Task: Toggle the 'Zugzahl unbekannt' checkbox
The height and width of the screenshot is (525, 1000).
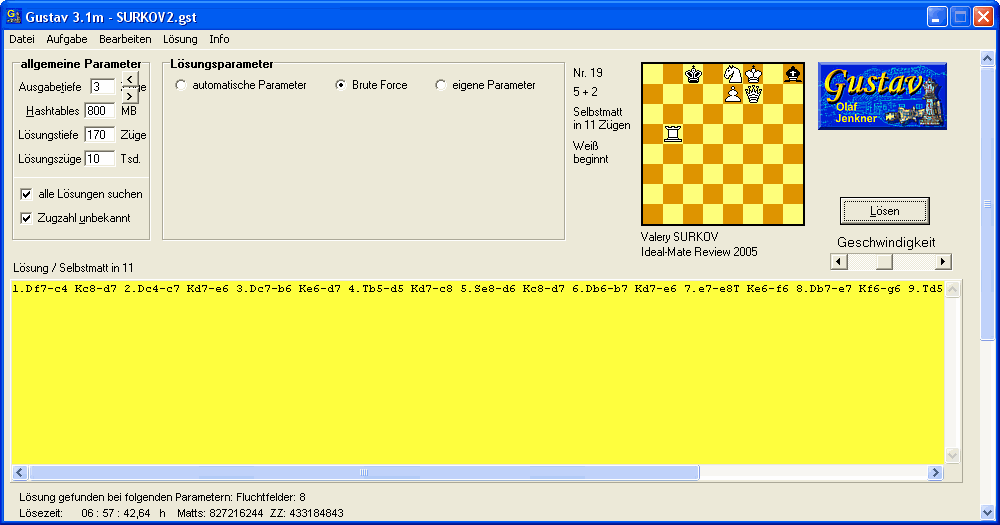Action: tap(27, 218)
